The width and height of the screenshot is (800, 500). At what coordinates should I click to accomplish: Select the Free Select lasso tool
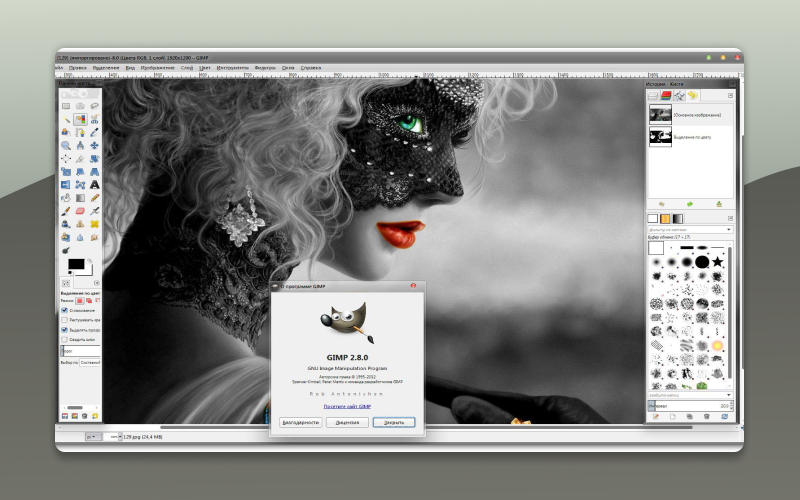94,106
